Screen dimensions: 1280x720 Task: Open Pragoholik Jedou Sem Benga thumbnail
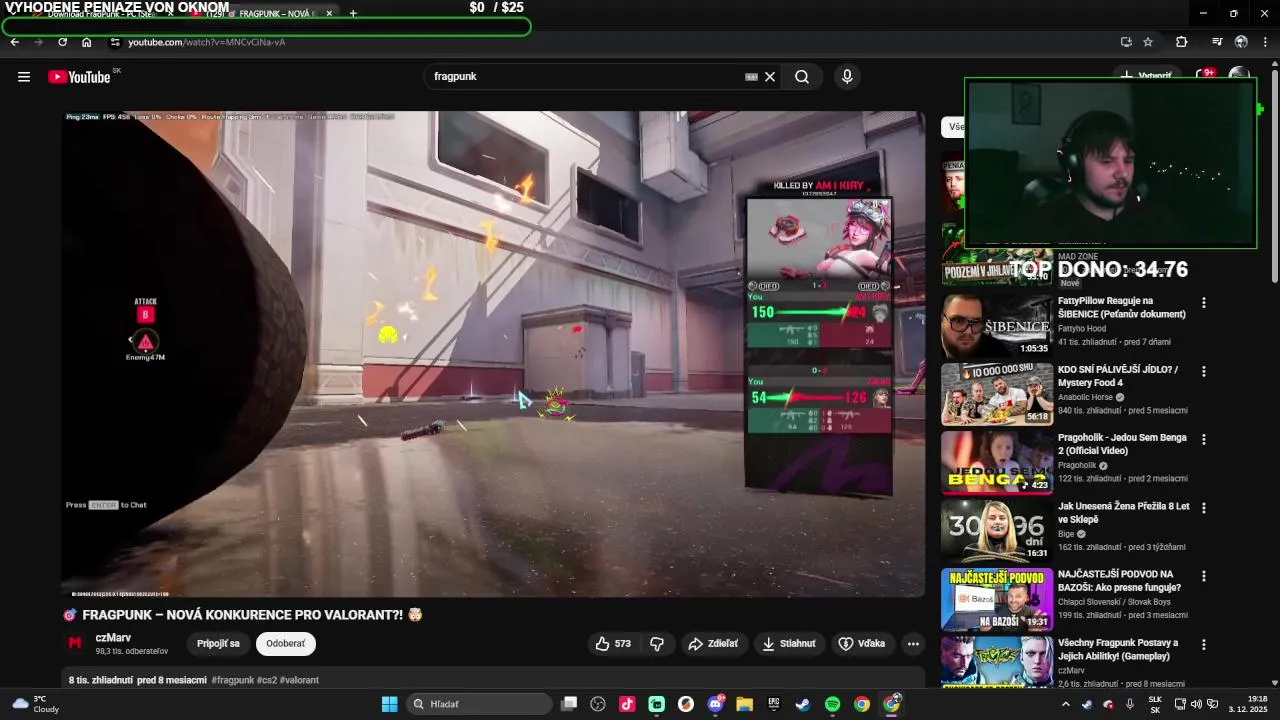(997, 462)
